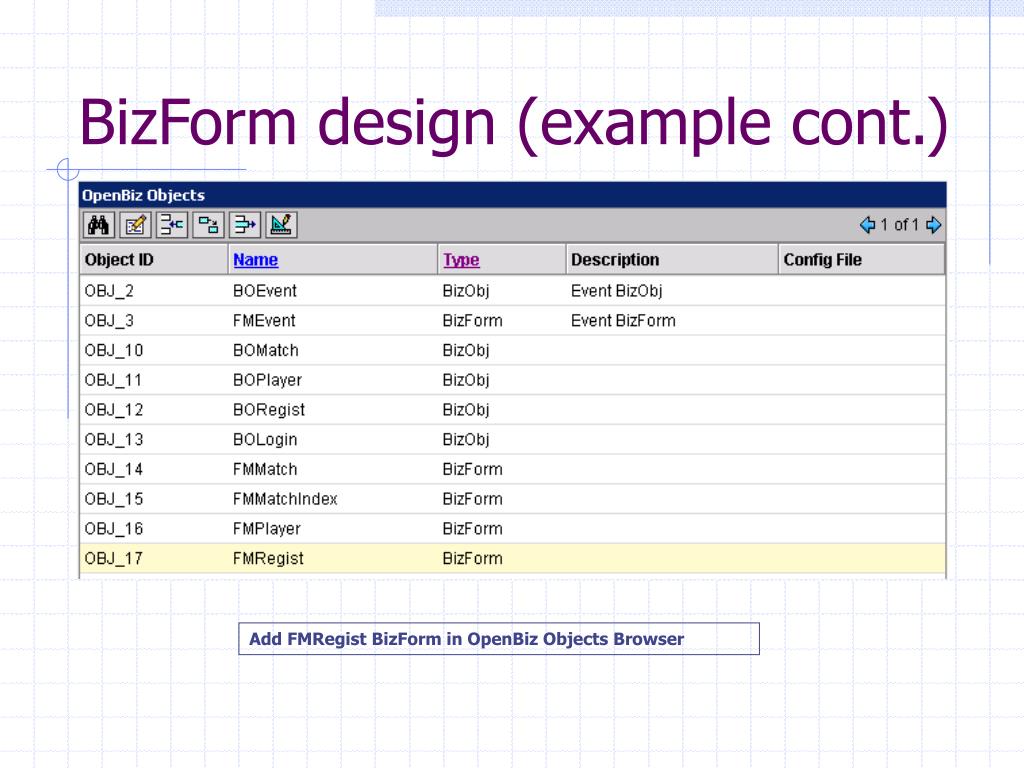Select the BOEvent name cell
Viewport: 1024px width, 768px height.
264,291
